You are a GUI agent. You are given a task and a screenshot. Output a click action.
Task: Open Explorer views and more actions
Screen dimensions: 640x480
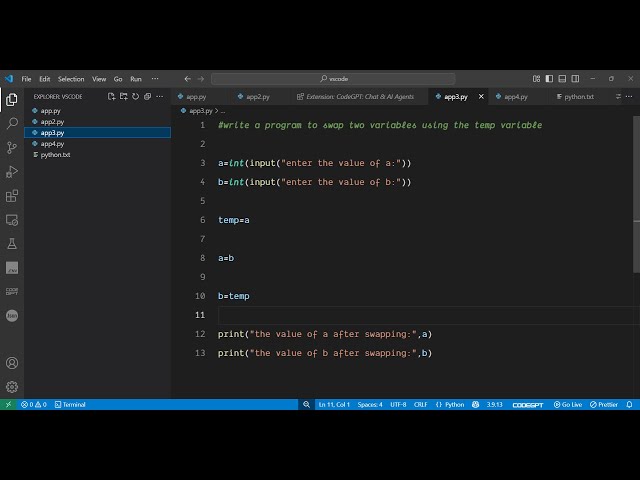pyautogui.click(x=160, y=96)
